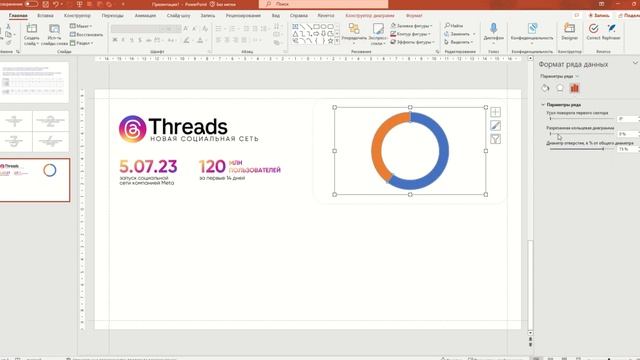This screenshot has width=640, height=360.
Task: Open the Заливка фигуры dropdown
Action: [411, 26]
